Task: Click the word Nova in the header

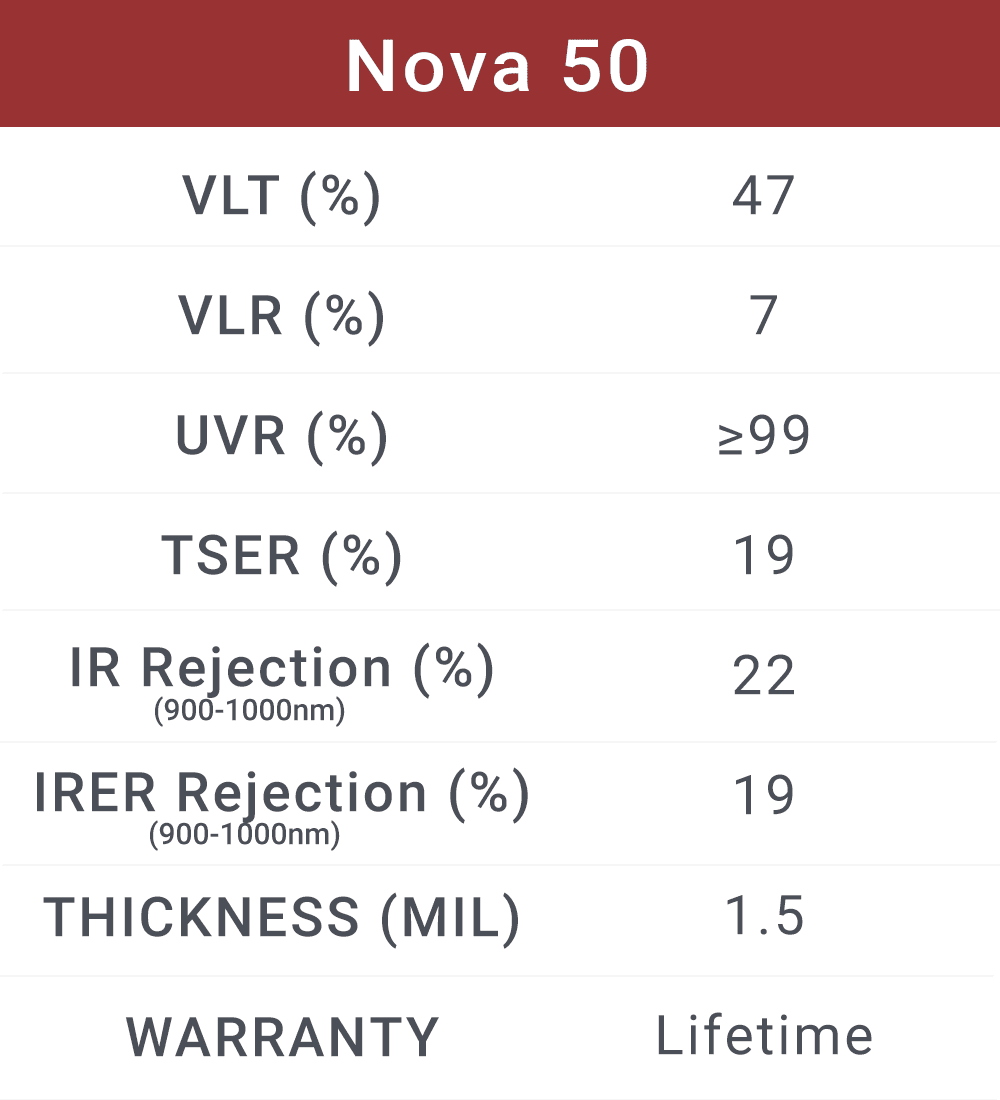Action: pyautogui.click(x=435, y=67)
